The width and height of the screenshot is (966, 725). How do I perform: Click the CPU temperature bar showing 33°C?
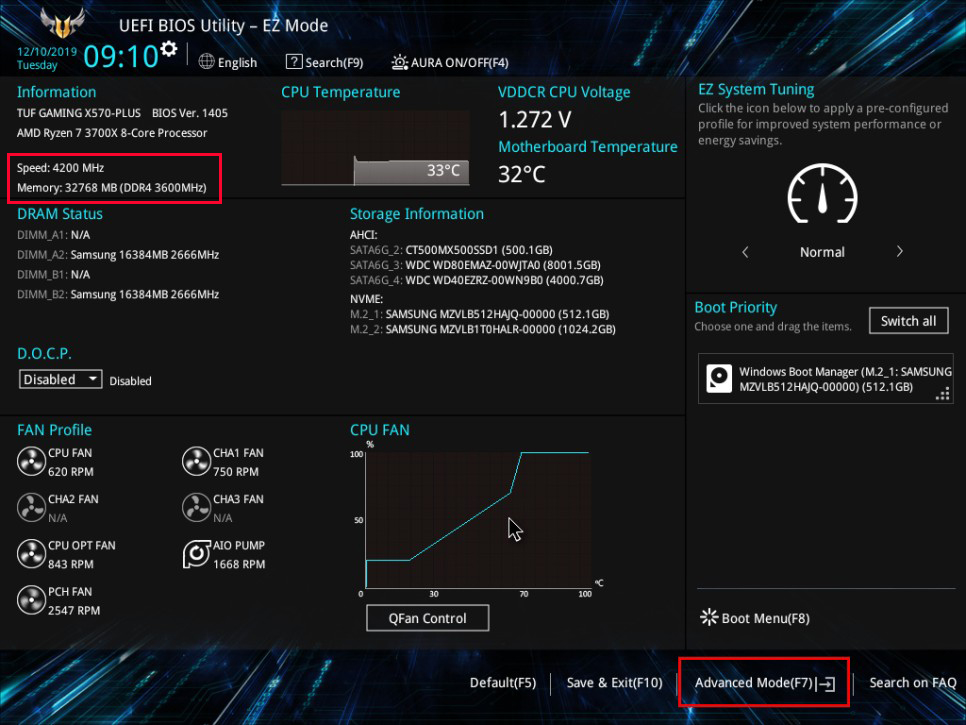pos(412,171)
